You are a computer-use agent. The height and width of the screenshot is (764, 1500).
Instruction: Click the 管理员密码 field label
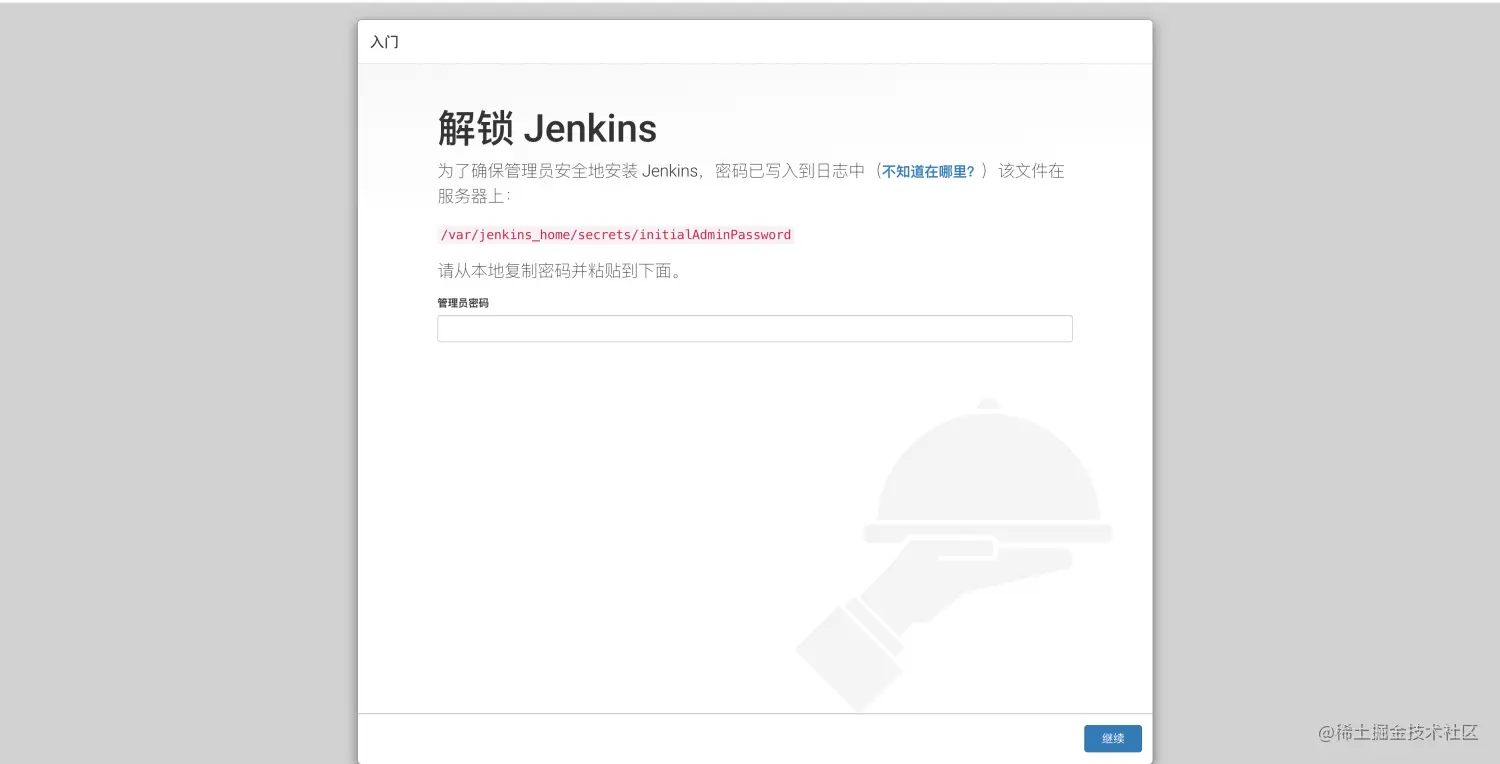(463, 303)
